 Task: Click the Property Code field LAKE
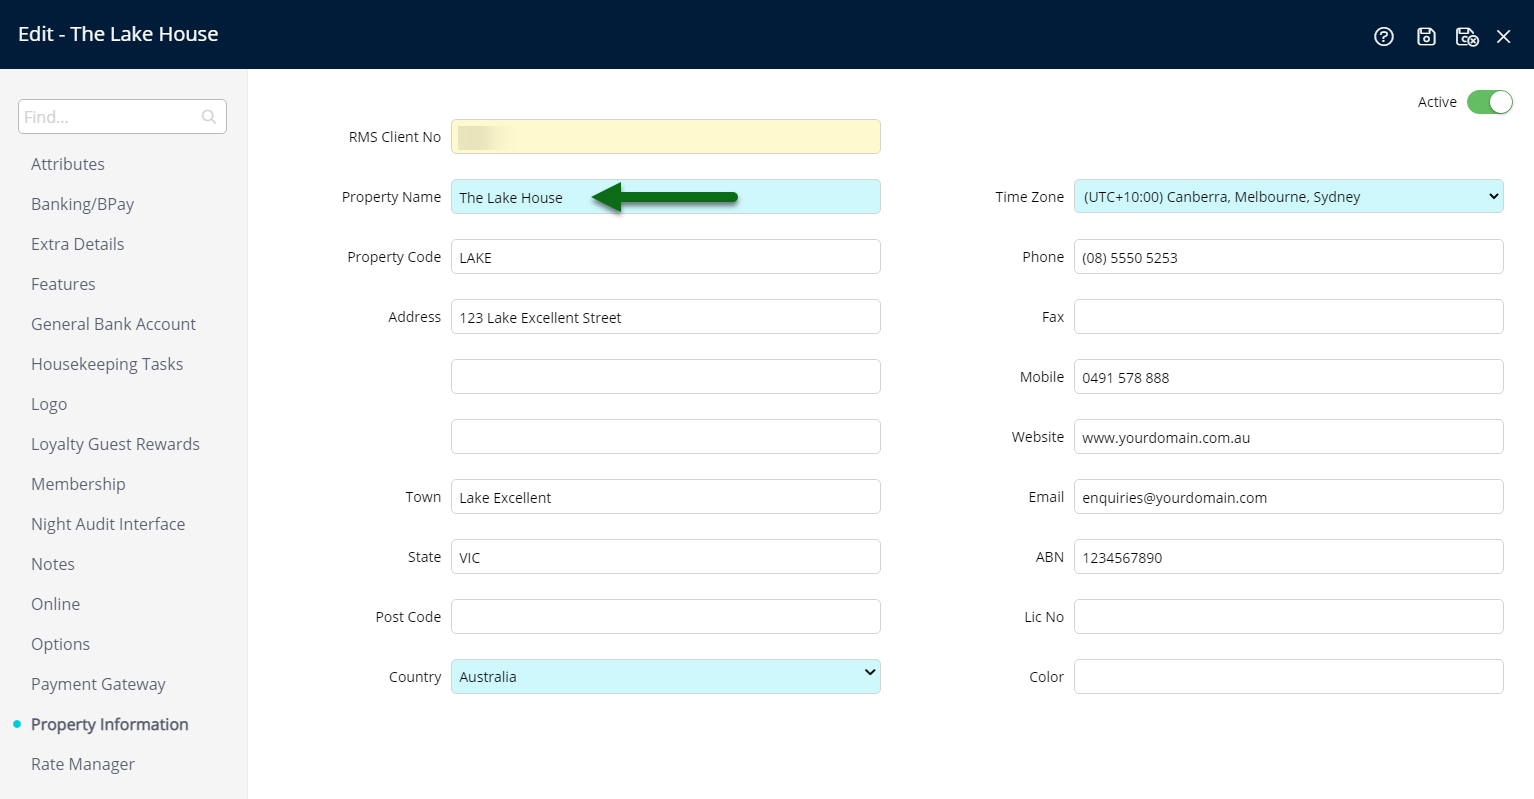[666, 256]
